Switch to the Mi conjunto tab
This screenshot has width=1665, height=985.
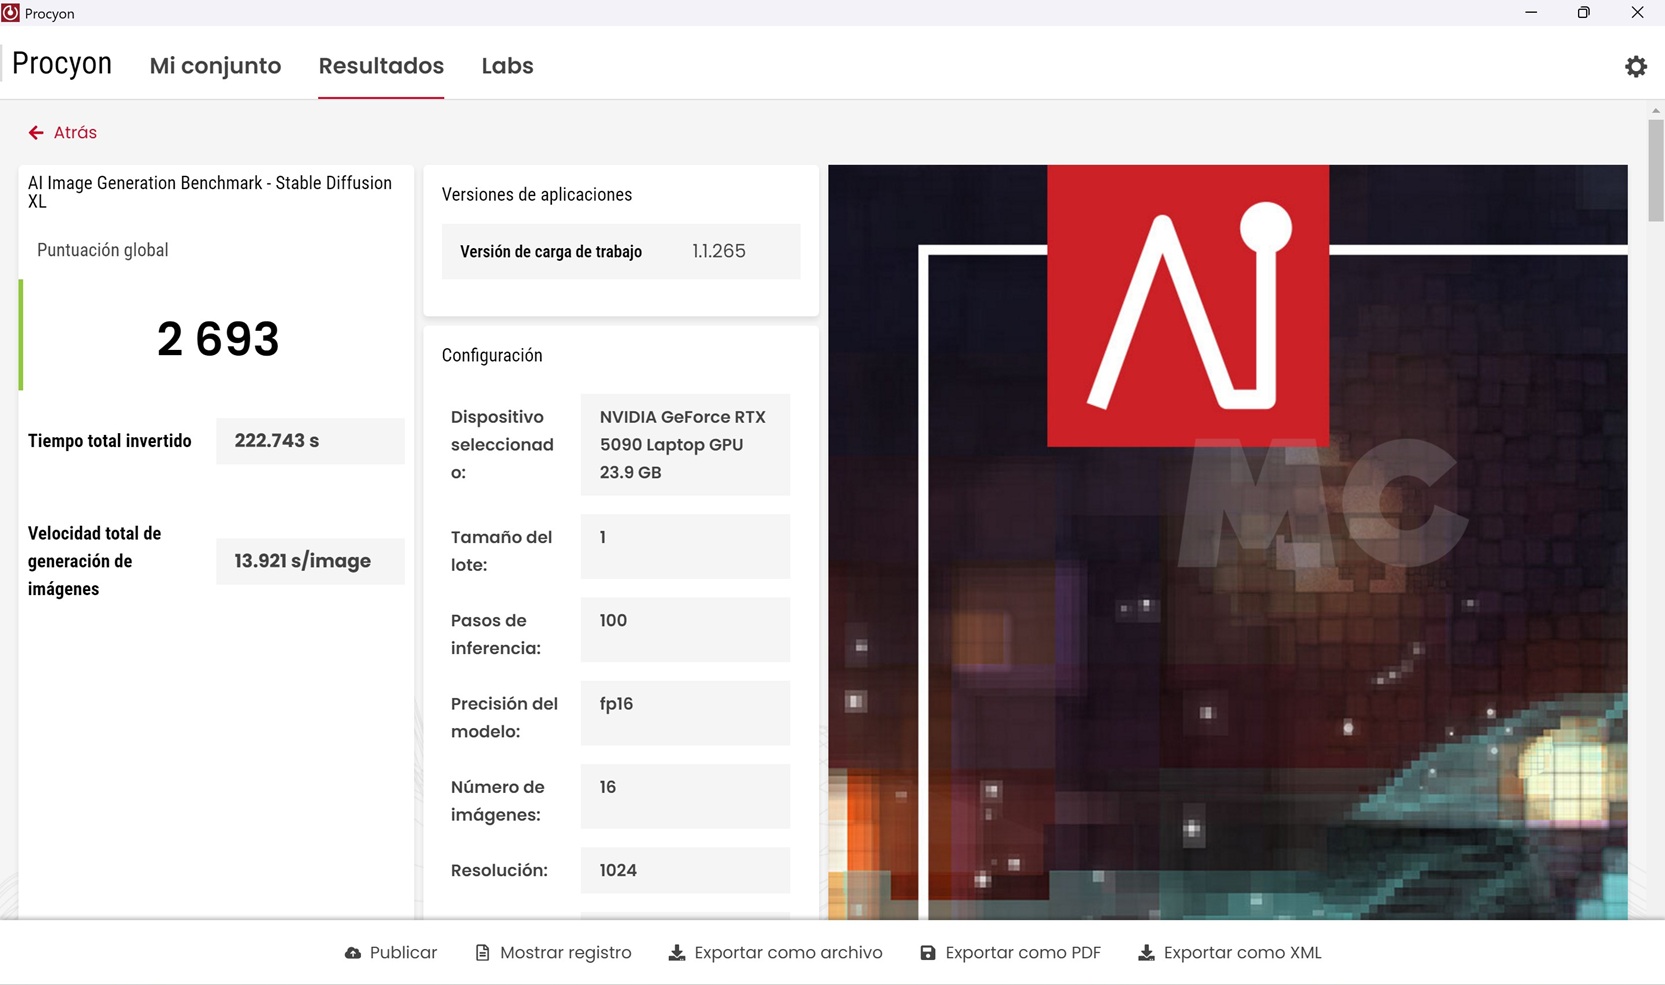point(215,66)
